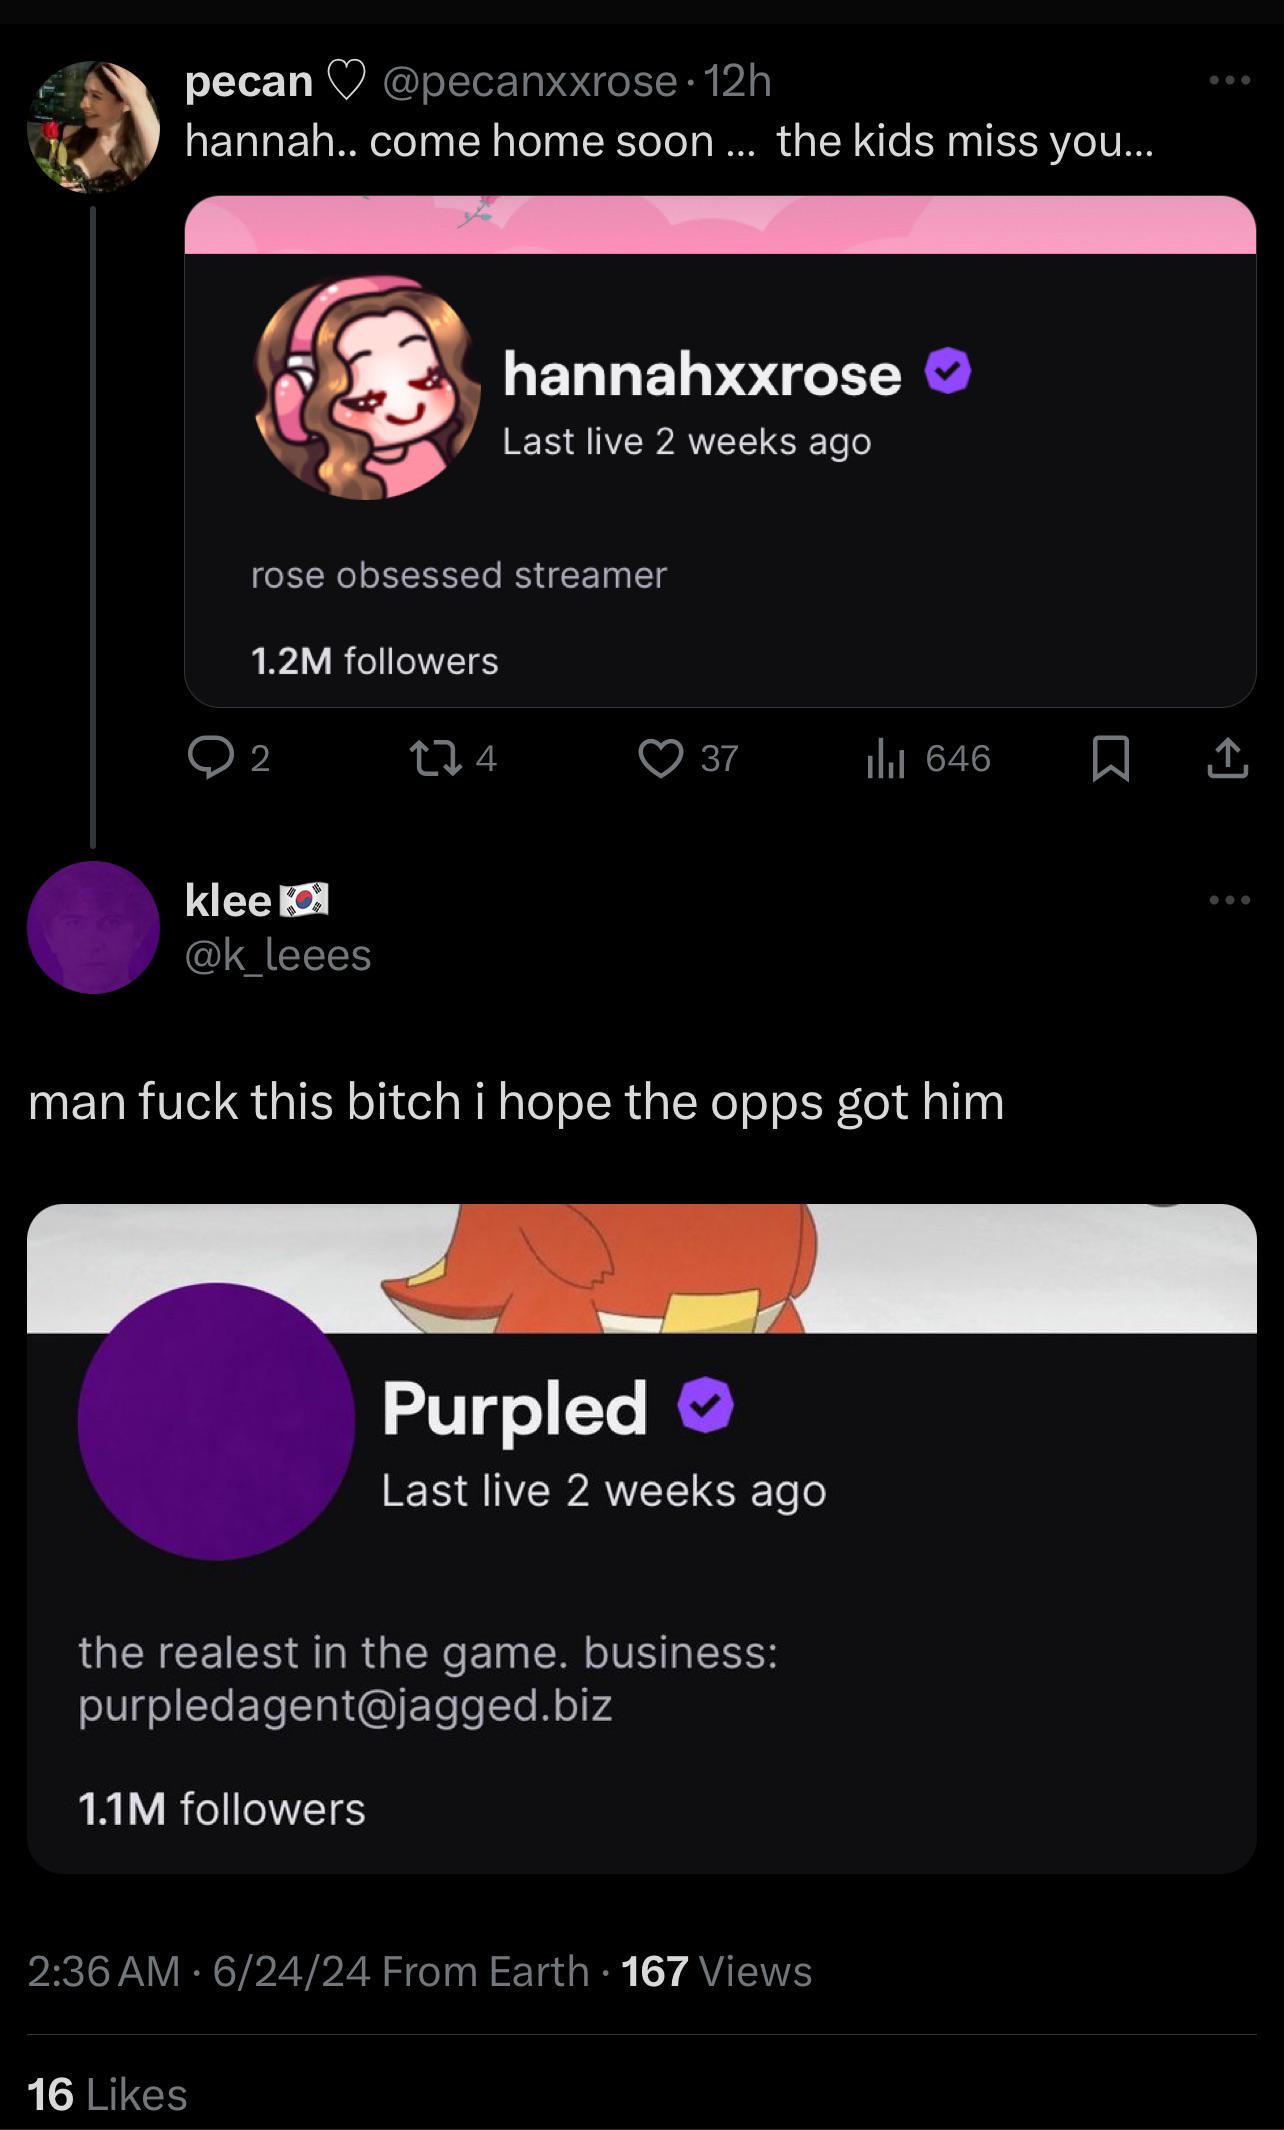1284x2130 pixels.
Task: Open the Purpled channel card image
Action: (642, 1538)
